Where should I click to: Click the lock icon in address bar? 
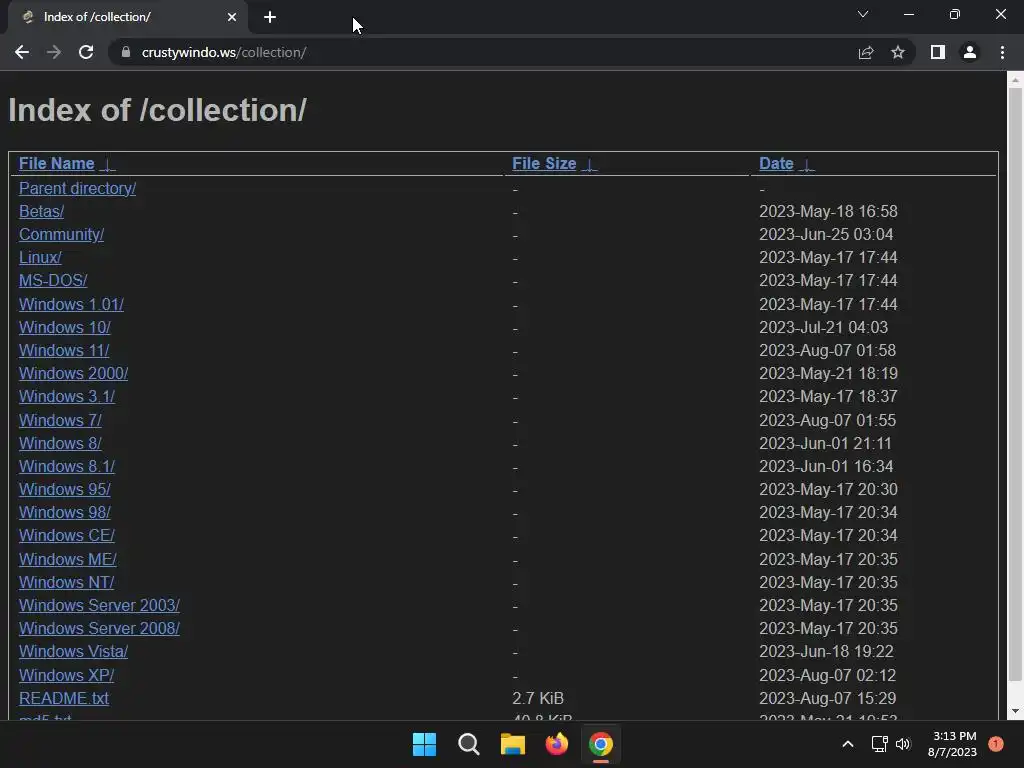pos(126,52)
